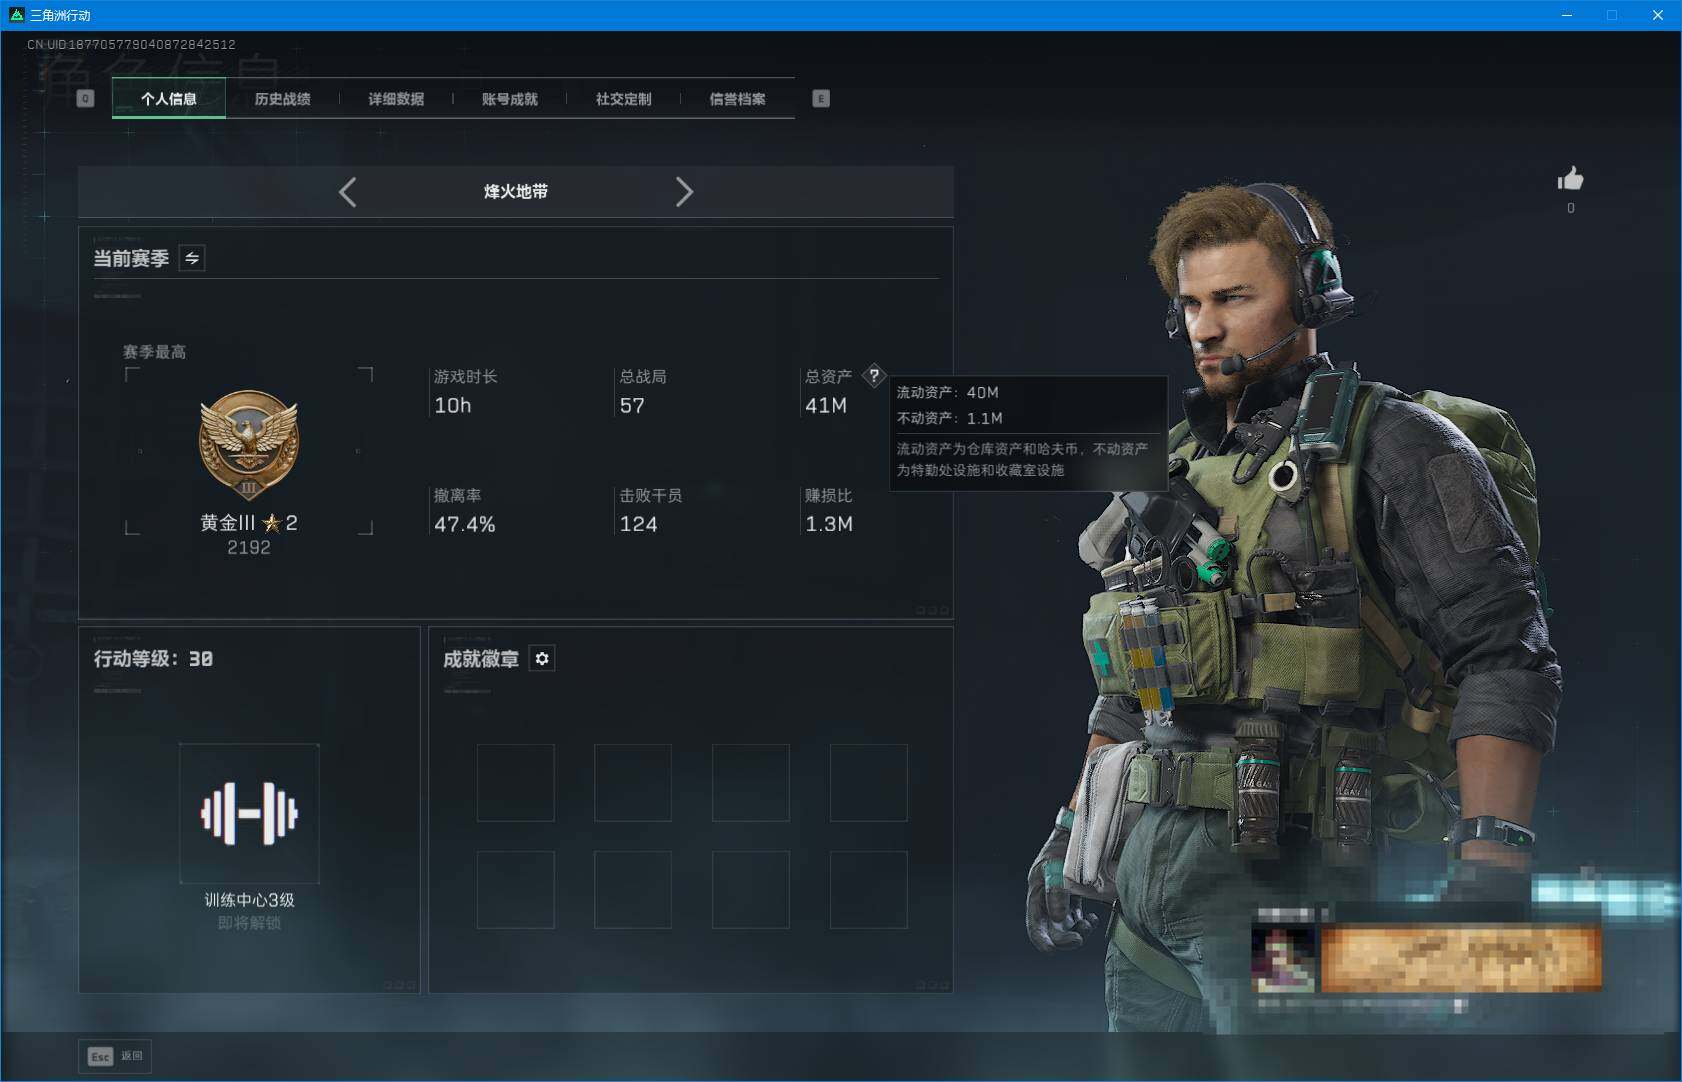Viewport: 1682px width, 1082px height.
Task: Click the 行动等级: 30 heading
Action: (x=153, y=659)
